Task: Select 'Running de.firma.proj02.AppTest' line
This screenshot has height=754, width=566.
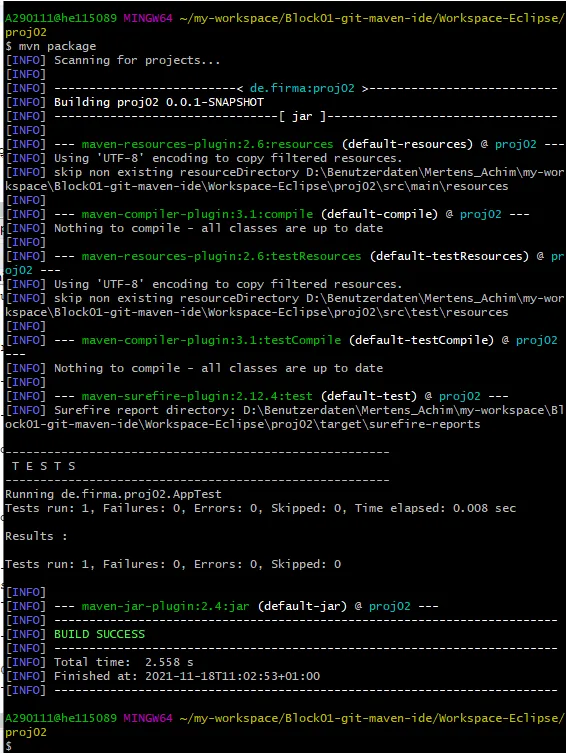Action: pos(113,494)
